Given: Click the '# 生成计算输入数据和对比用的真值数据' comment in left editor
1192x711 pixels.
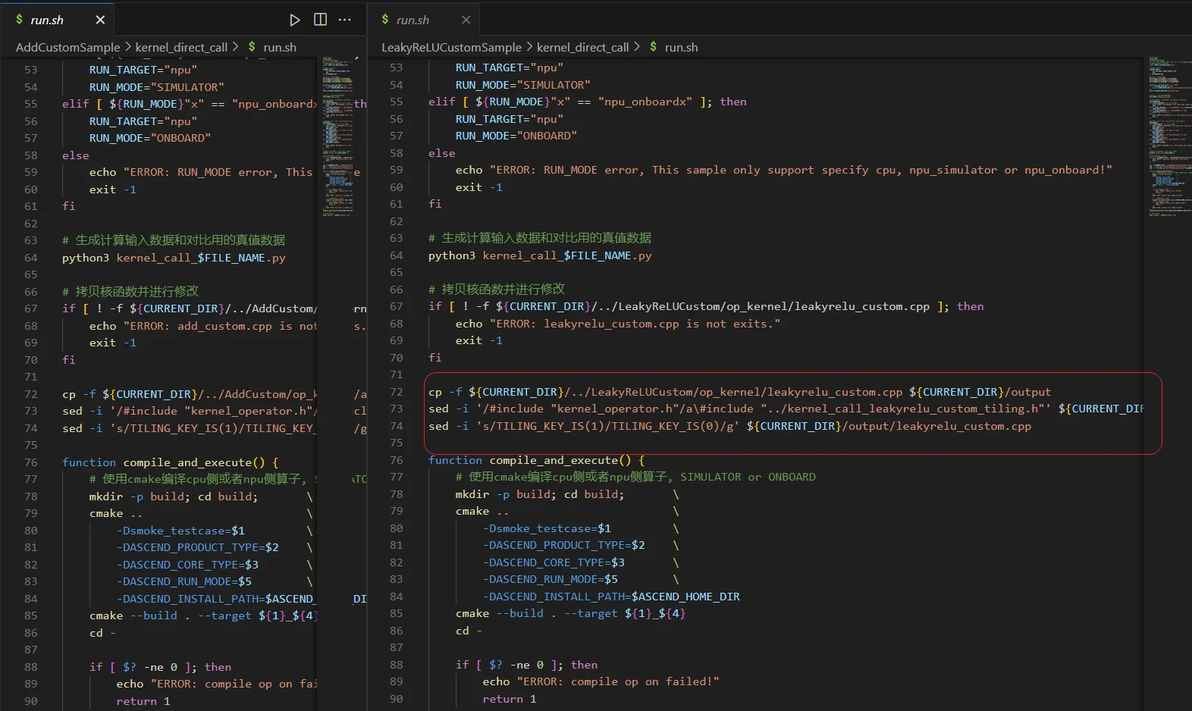Looking at the screenshot, I should click(173, 240).
